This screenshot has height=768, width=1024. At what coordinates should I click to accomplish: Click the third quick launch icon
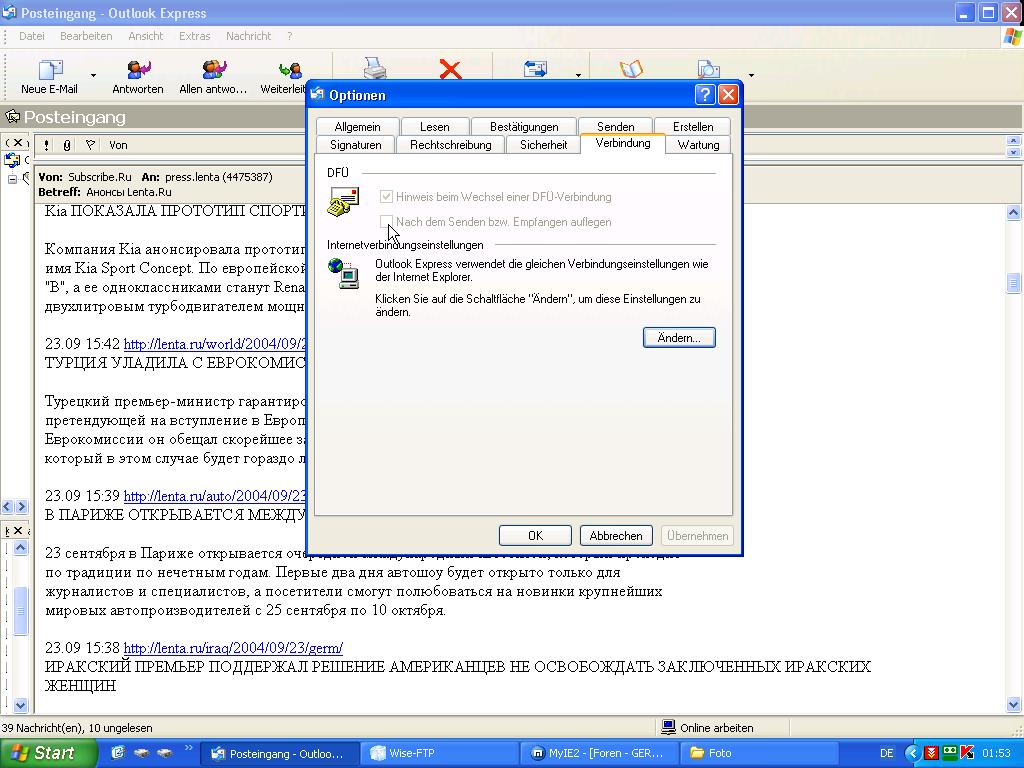point(165,753)
